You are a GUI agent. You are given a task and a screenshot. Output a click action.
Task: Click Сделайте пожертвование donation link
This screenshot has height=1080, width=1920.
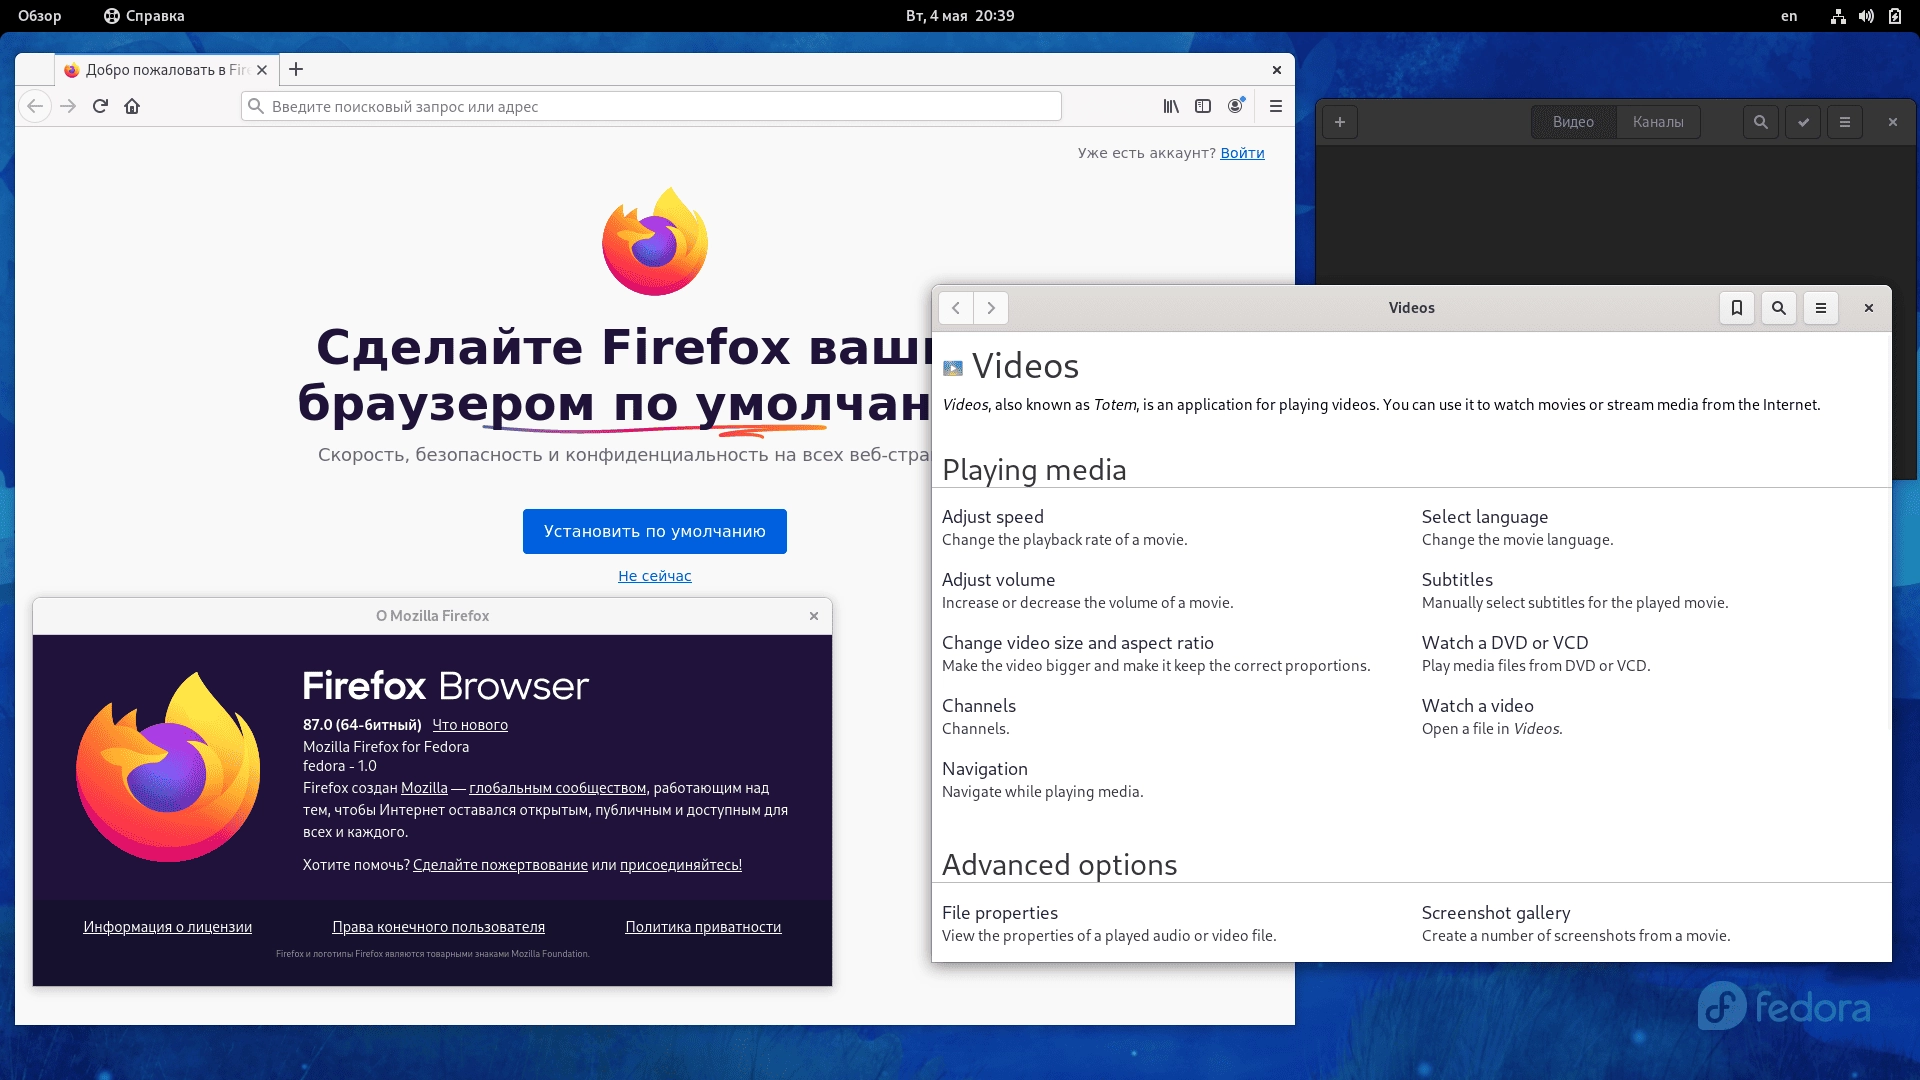(500, 865)
